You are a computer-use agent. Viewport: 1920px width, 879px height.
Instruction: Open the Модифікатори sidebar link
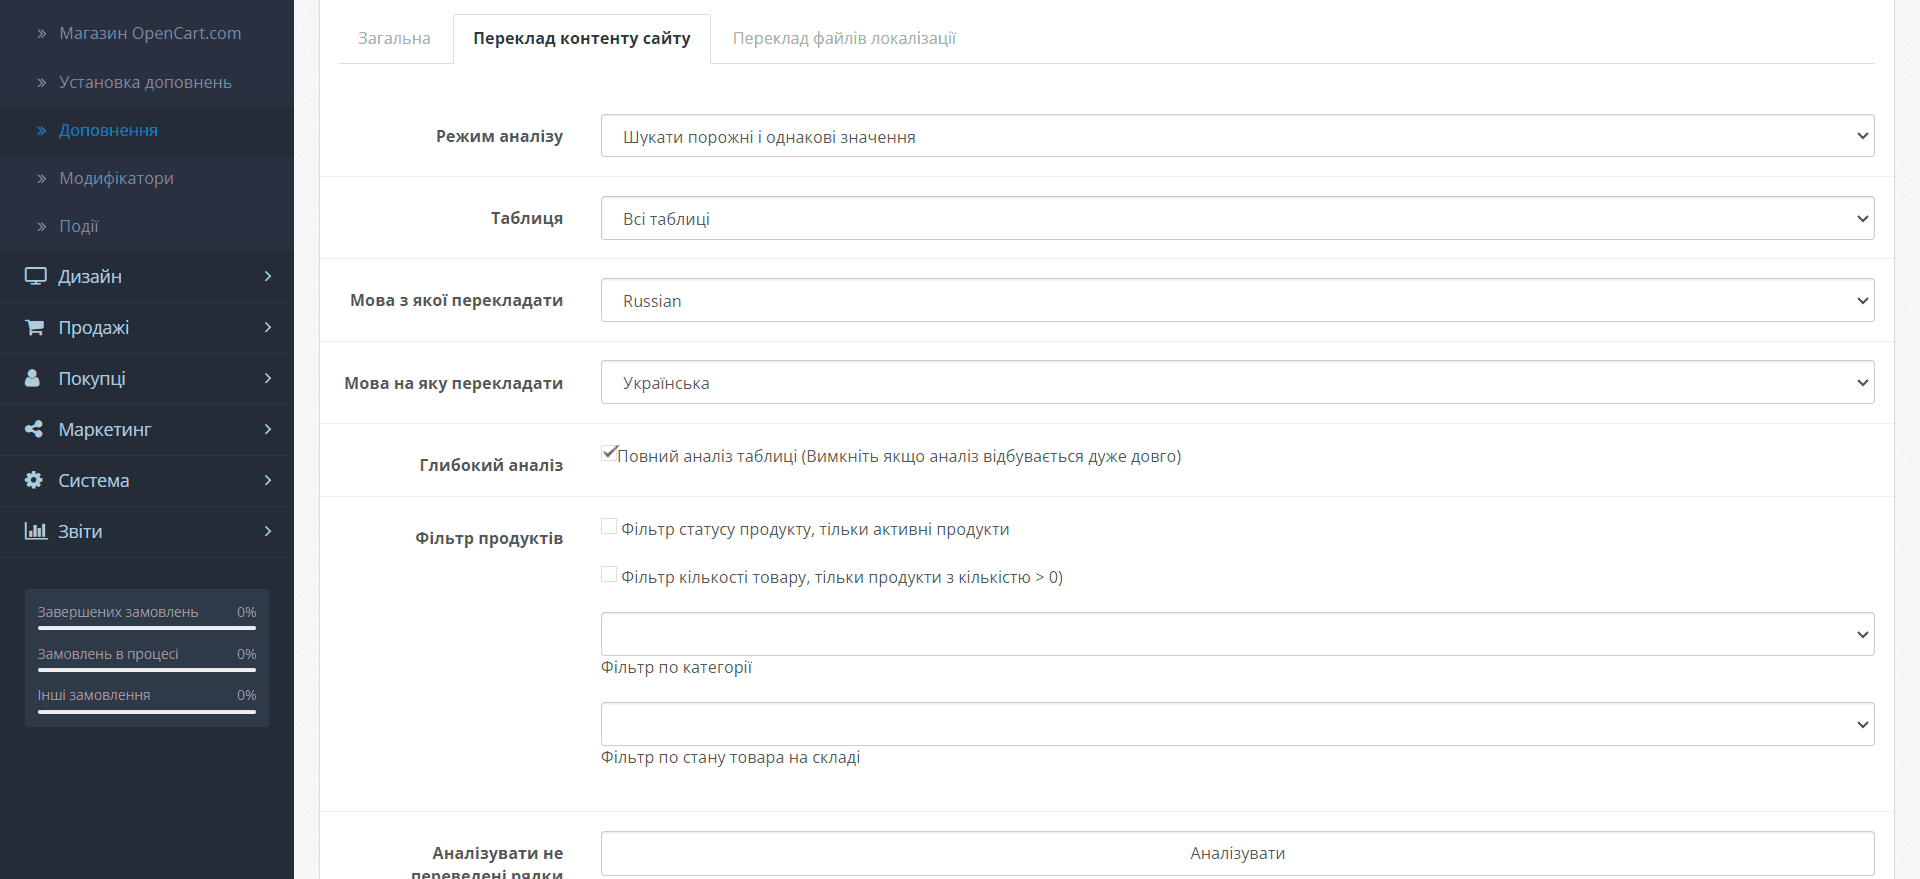116,178
